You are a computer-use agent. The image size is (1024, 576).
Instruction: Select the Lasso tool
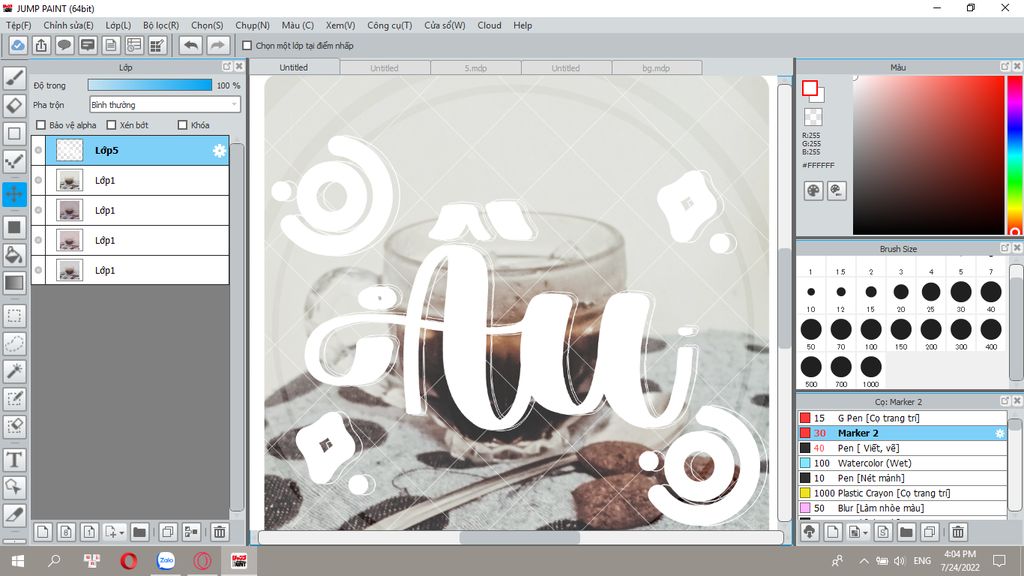[x=14, y=344]
